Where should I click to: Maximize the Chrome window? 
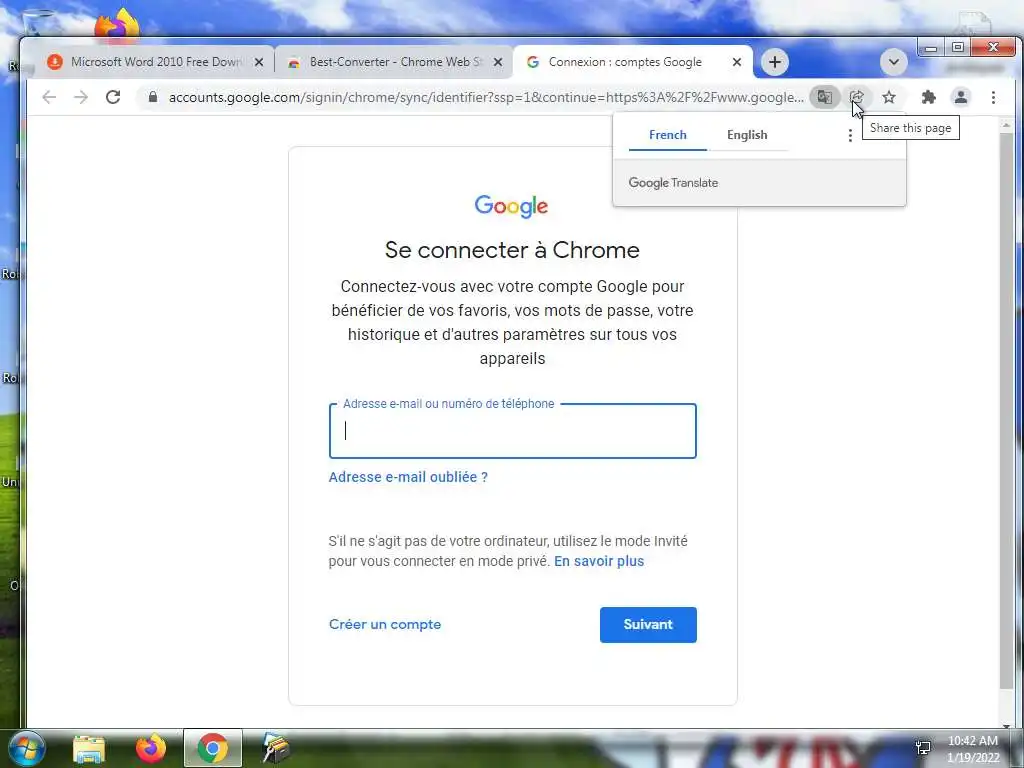(x=958, y=48)
